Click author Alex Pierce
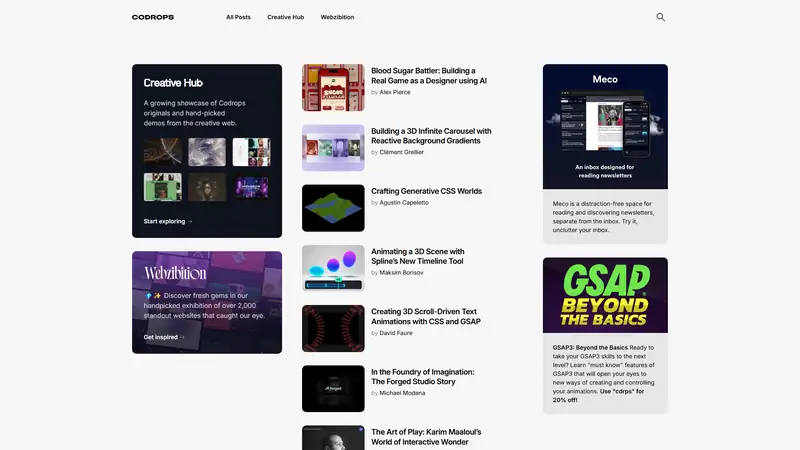Screen dimensions: 800x450 [394, 92]
